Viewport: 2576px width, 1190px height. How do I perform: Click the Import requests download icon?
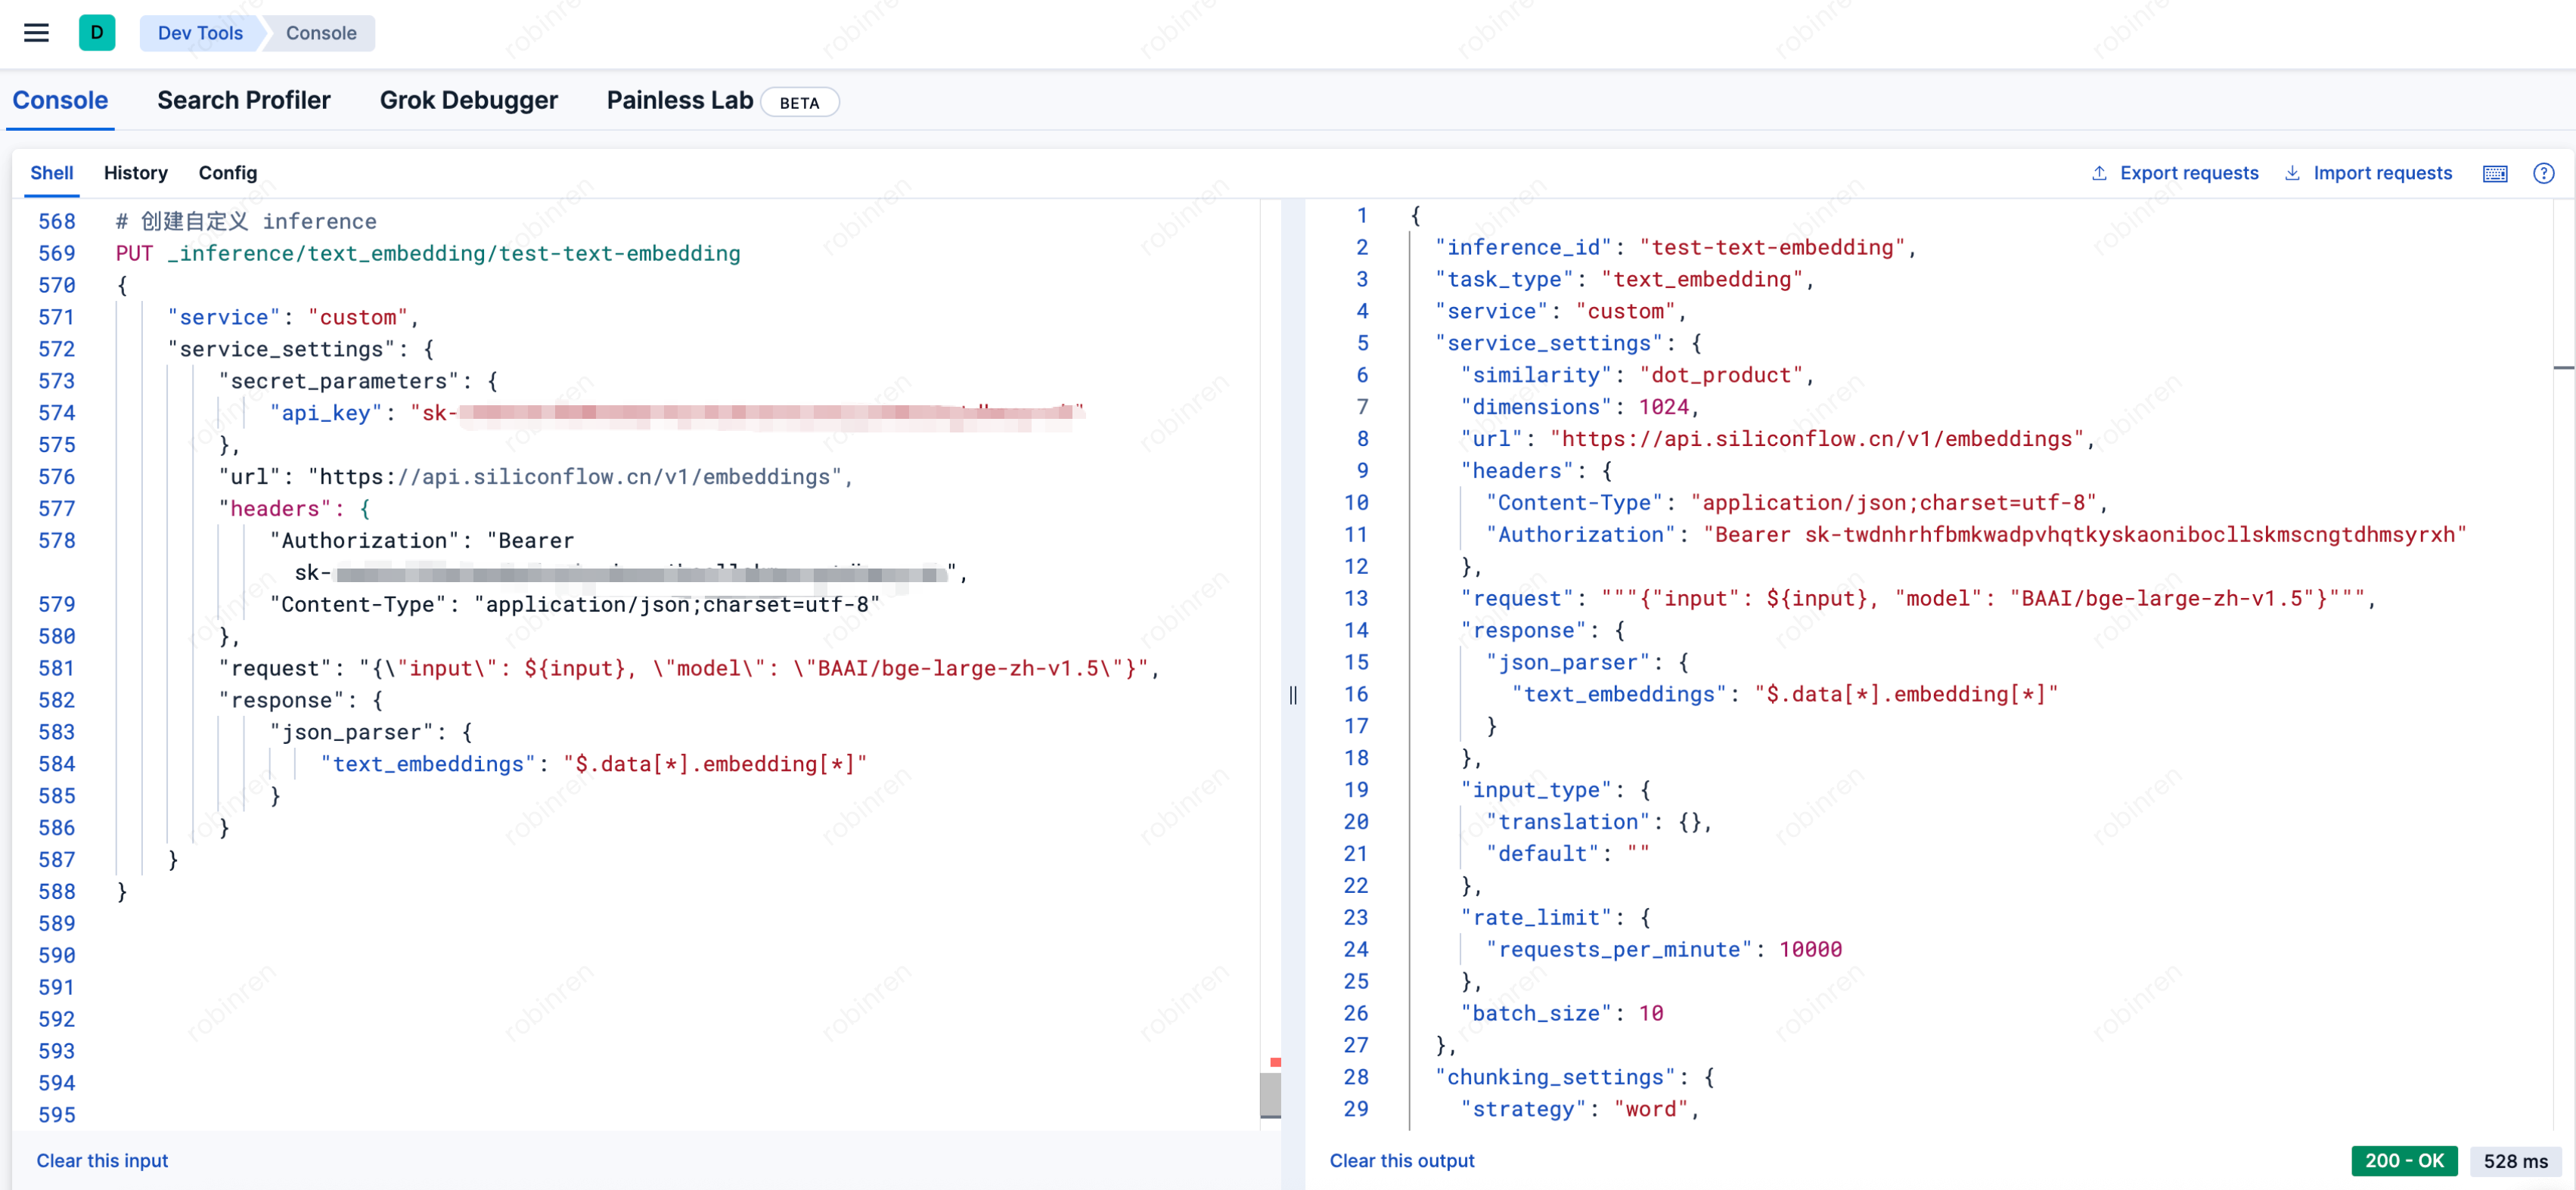[2292, 173]
